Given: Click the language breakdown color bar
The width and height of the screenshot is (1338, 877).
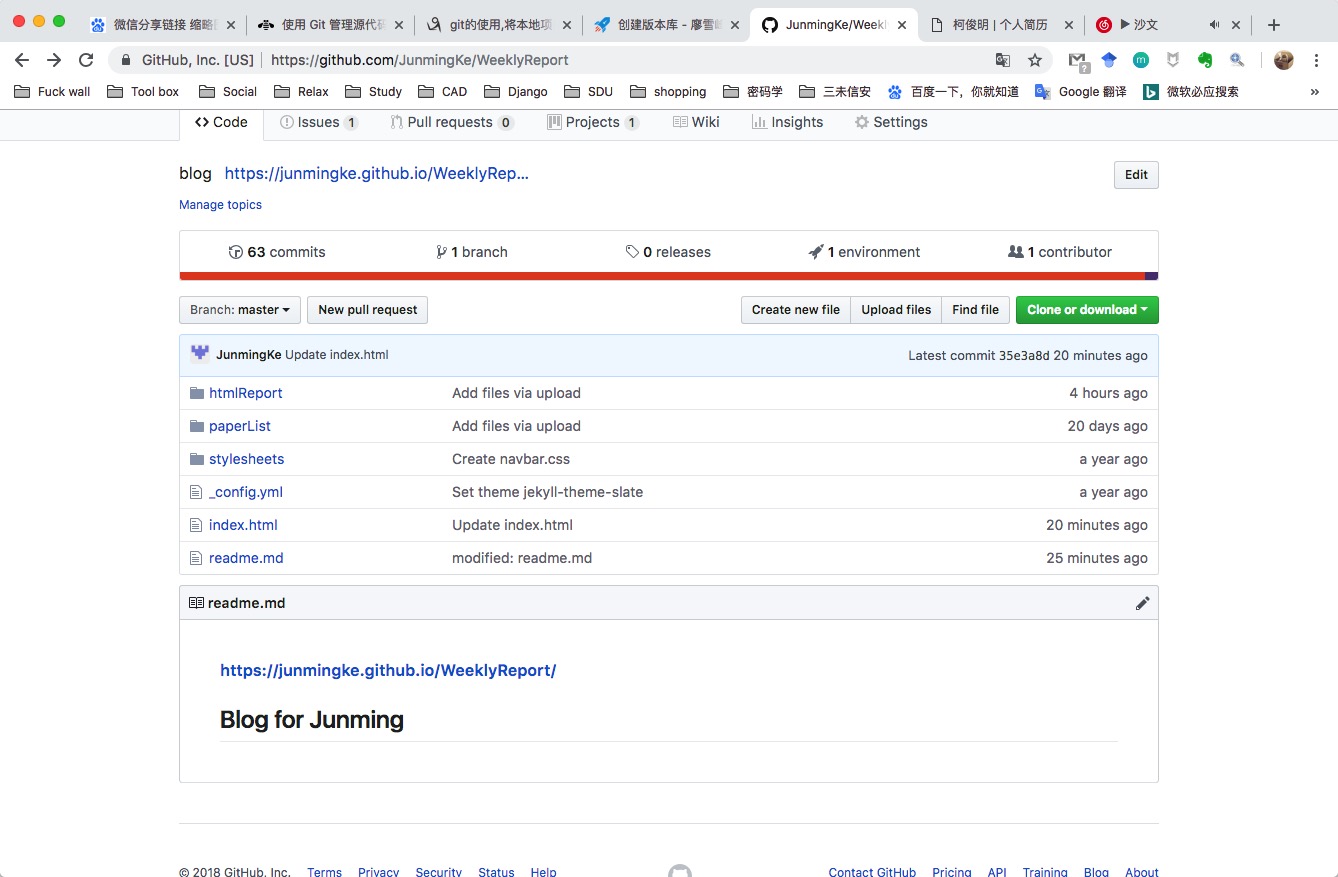Looking at the screenshot, I should pyautogui.click(x=669, y=276).
